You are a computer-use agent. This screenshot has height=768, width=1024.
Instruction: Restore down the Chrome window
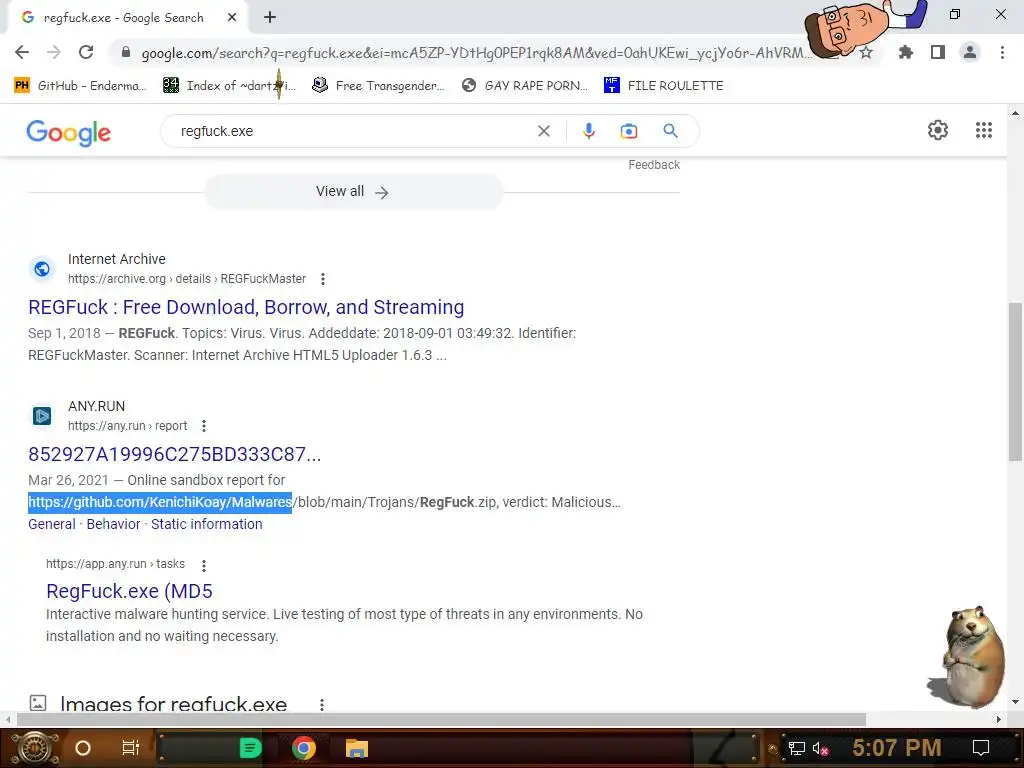click(955, 14)
